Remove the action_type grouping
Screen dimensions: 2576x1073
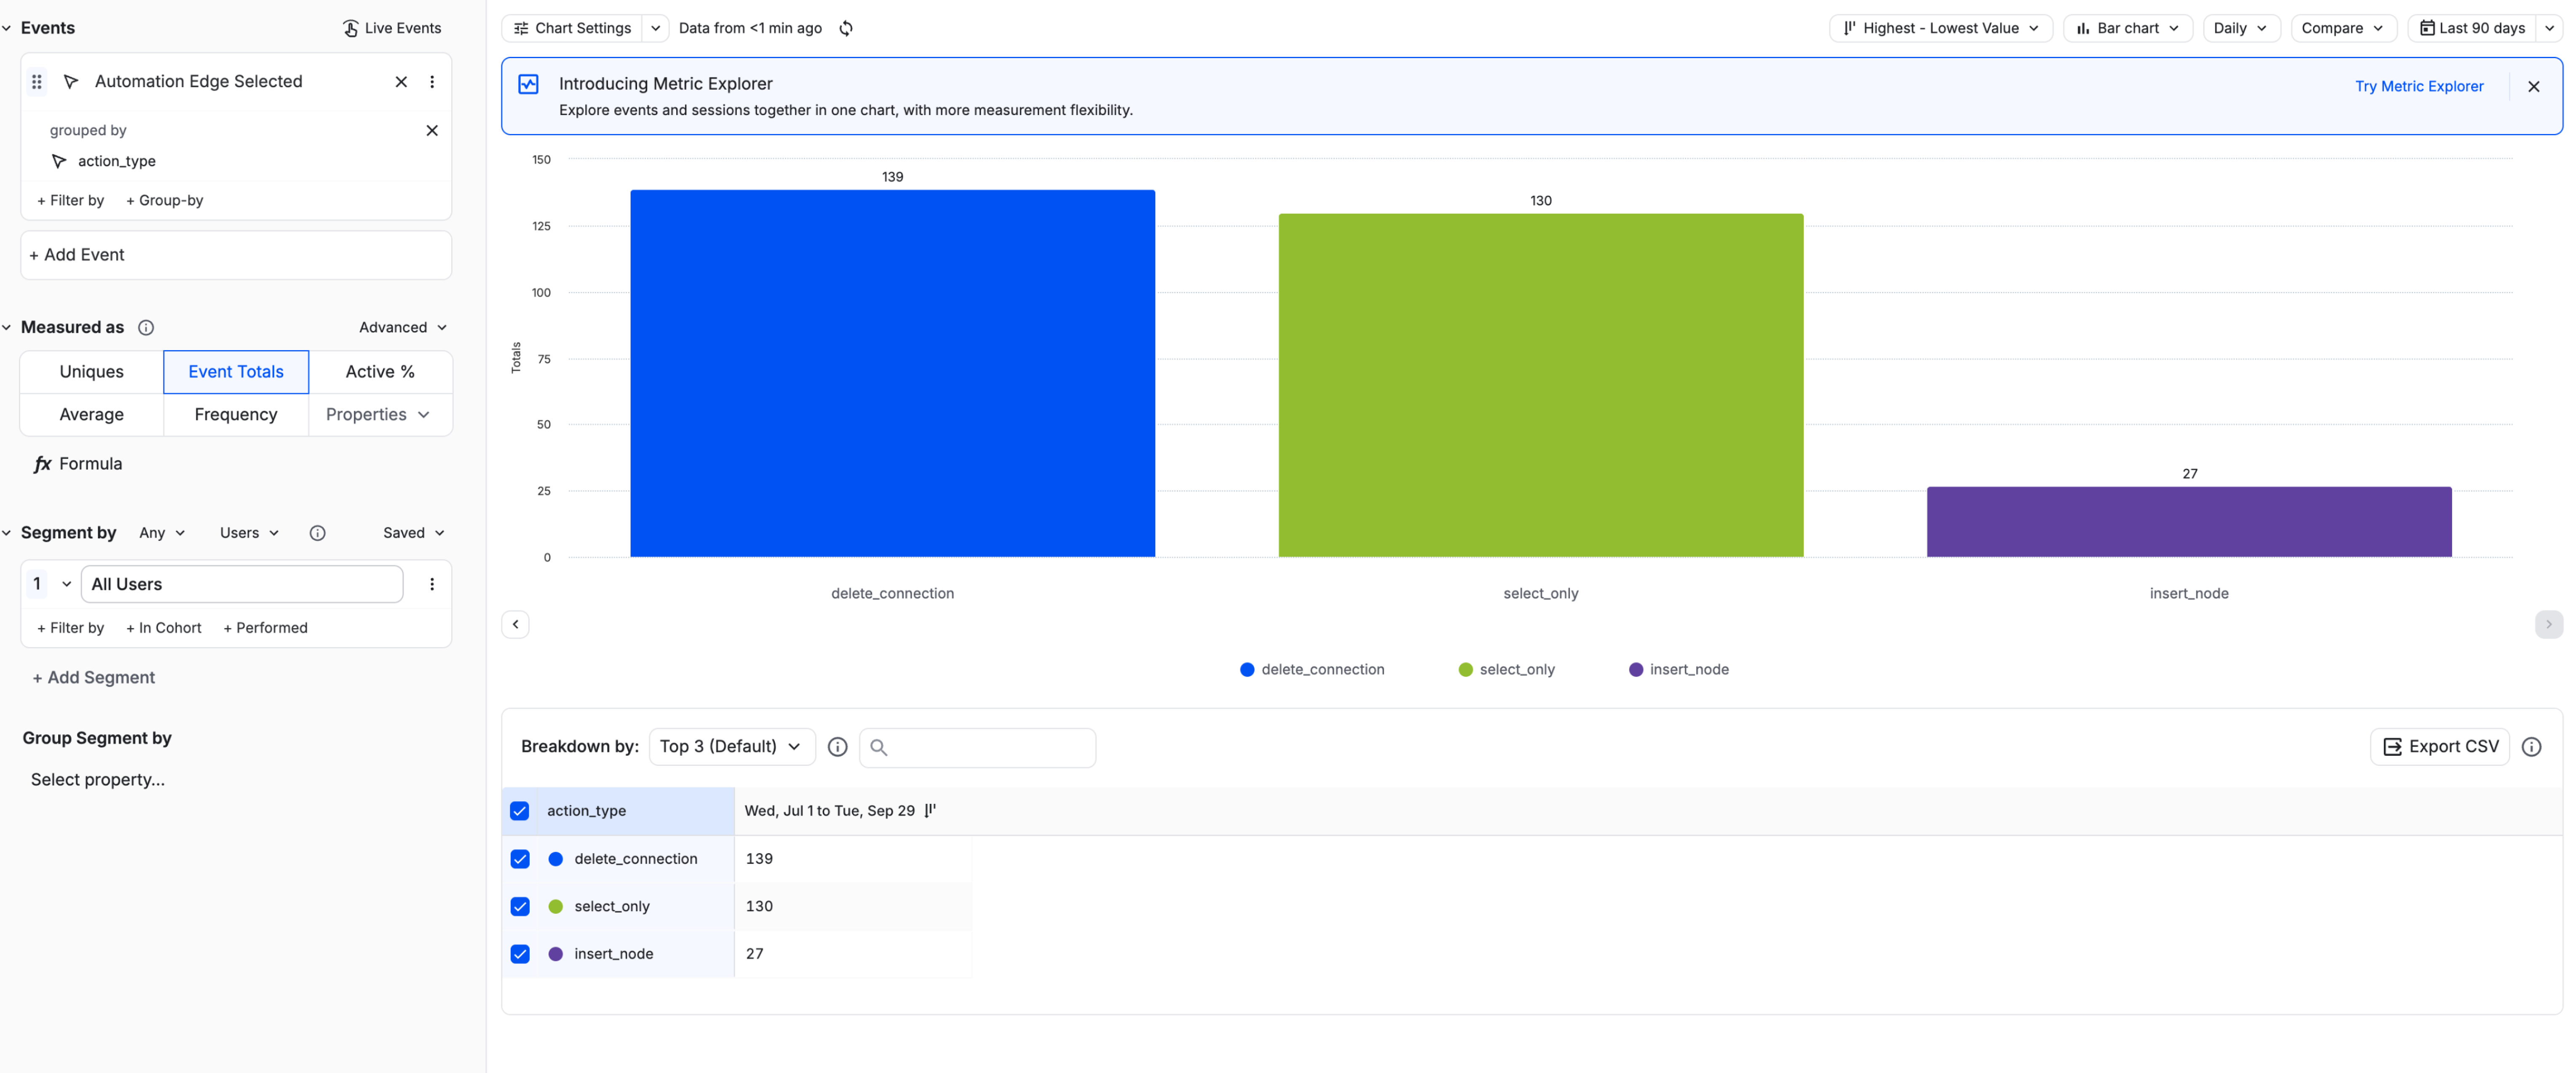[x=432, y=130]
